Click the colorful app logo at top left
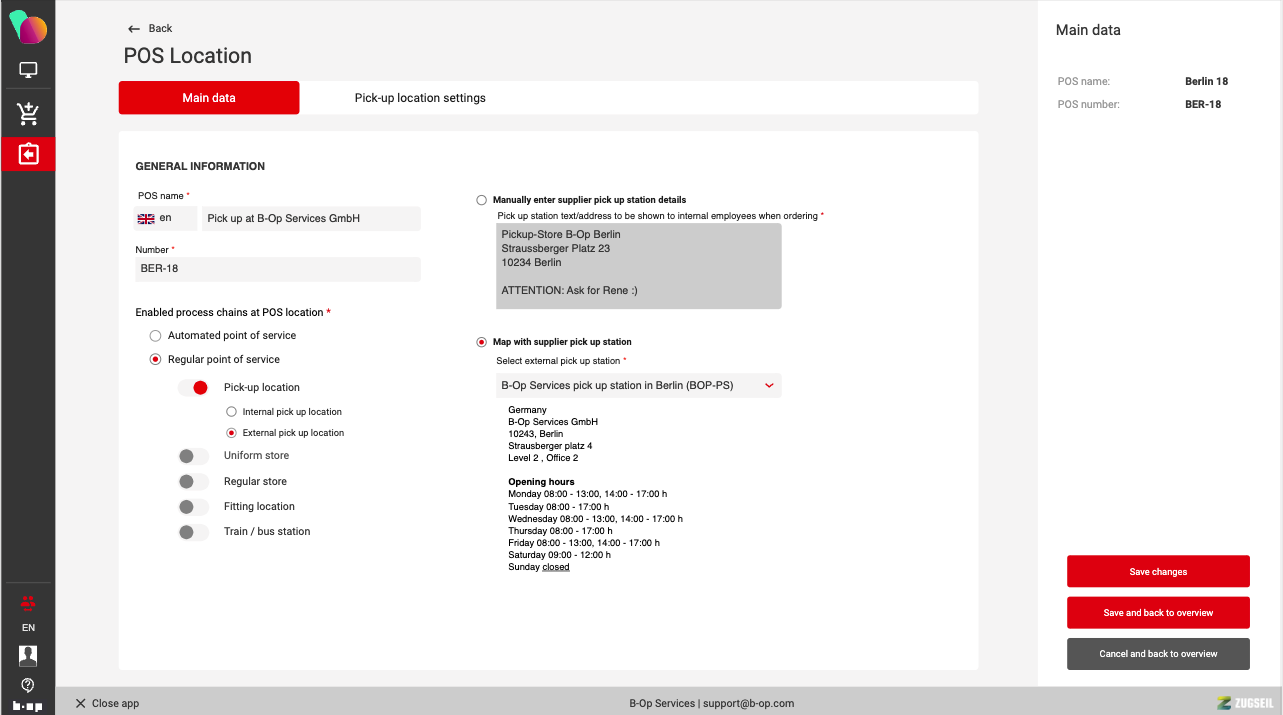Viewport: 1283px width, 715px height. (x=28, y=27)
